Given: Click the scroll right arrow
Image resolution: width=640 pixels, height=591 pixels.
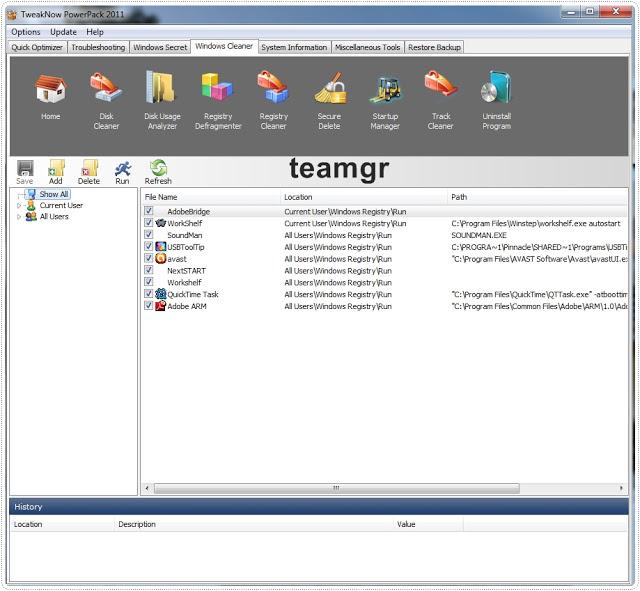Looking at the screenshot, I should click(x=621, y=488).
